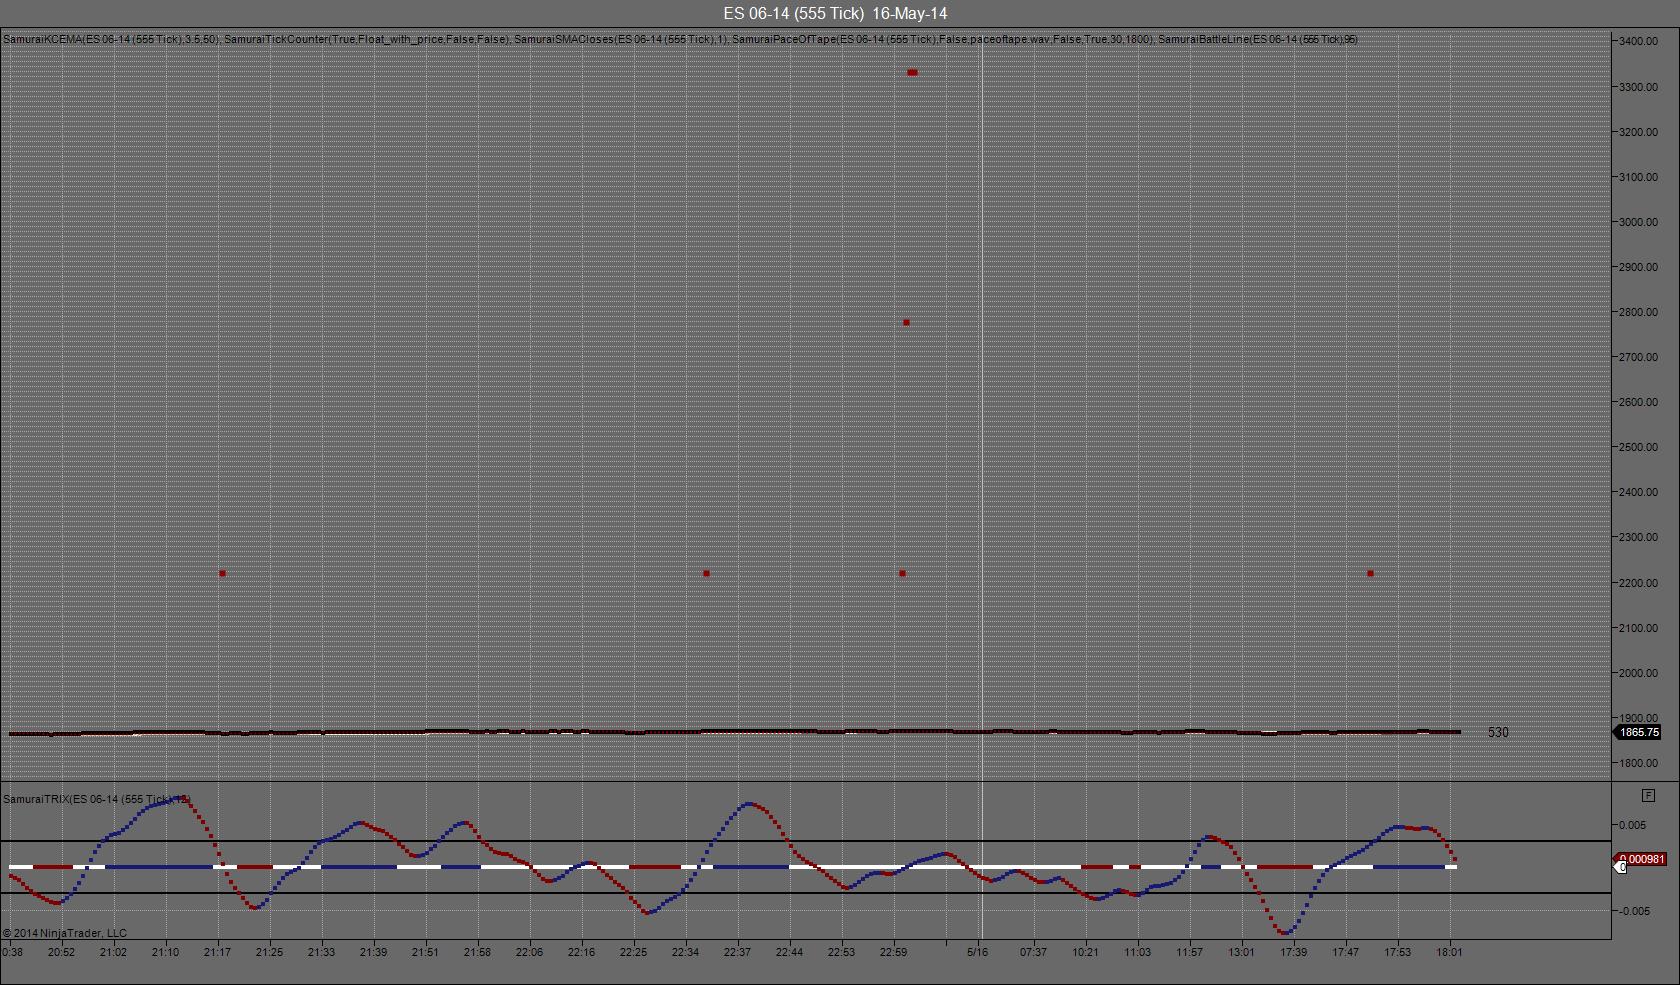Screen dimensions: 1680x985
Task: Click the 0.005 TRIX axis label
Action: (1632, 825)
